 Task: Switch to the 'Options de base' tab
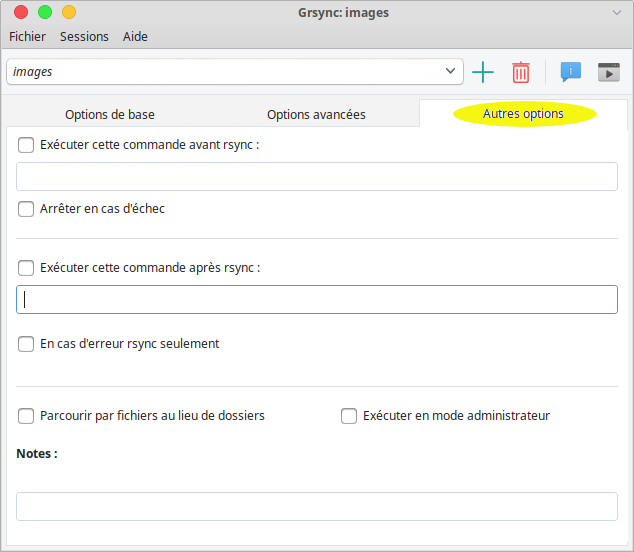[x=110, y=114]
